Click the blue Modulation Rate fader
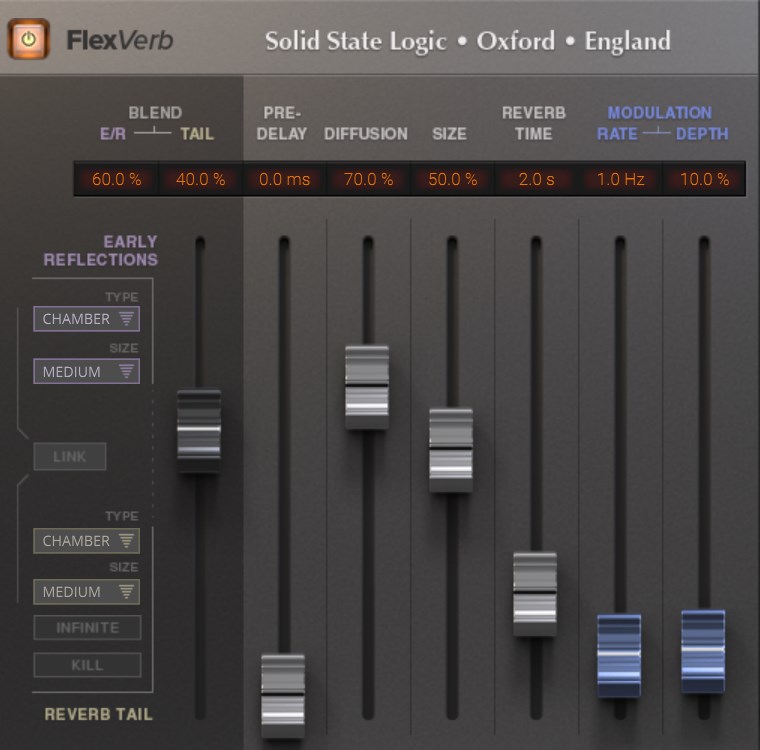 (619, 655)
